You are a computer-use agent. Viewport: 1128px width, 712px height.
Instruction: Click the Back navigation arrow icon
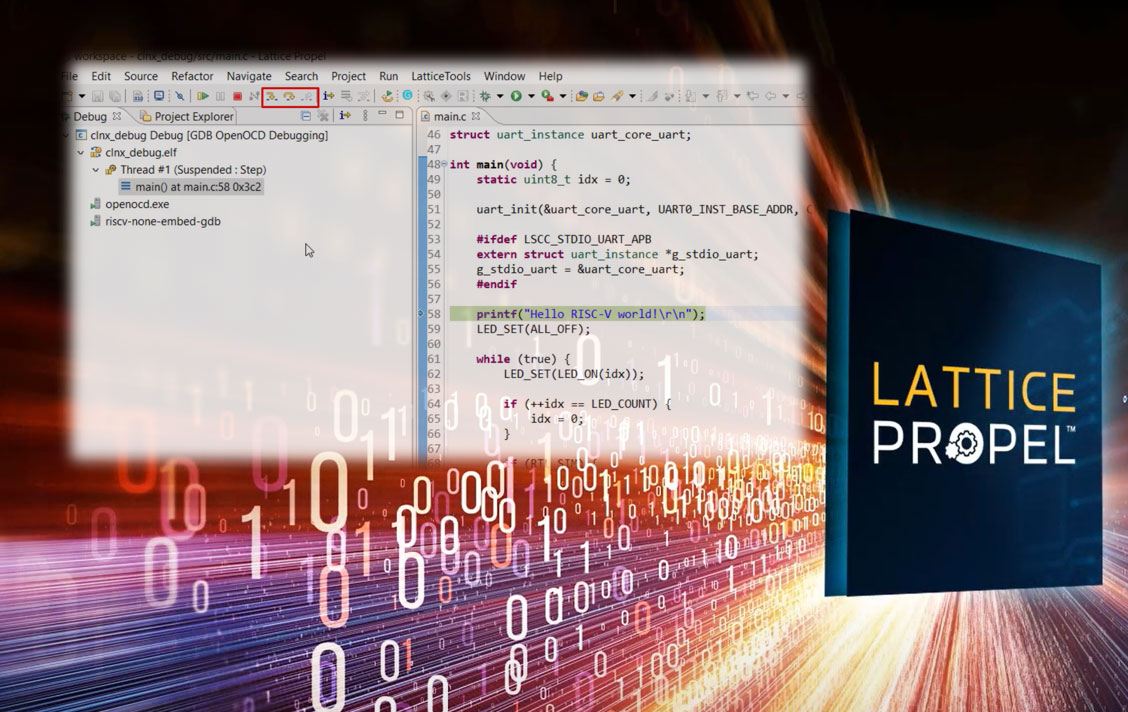pos(770,96)
